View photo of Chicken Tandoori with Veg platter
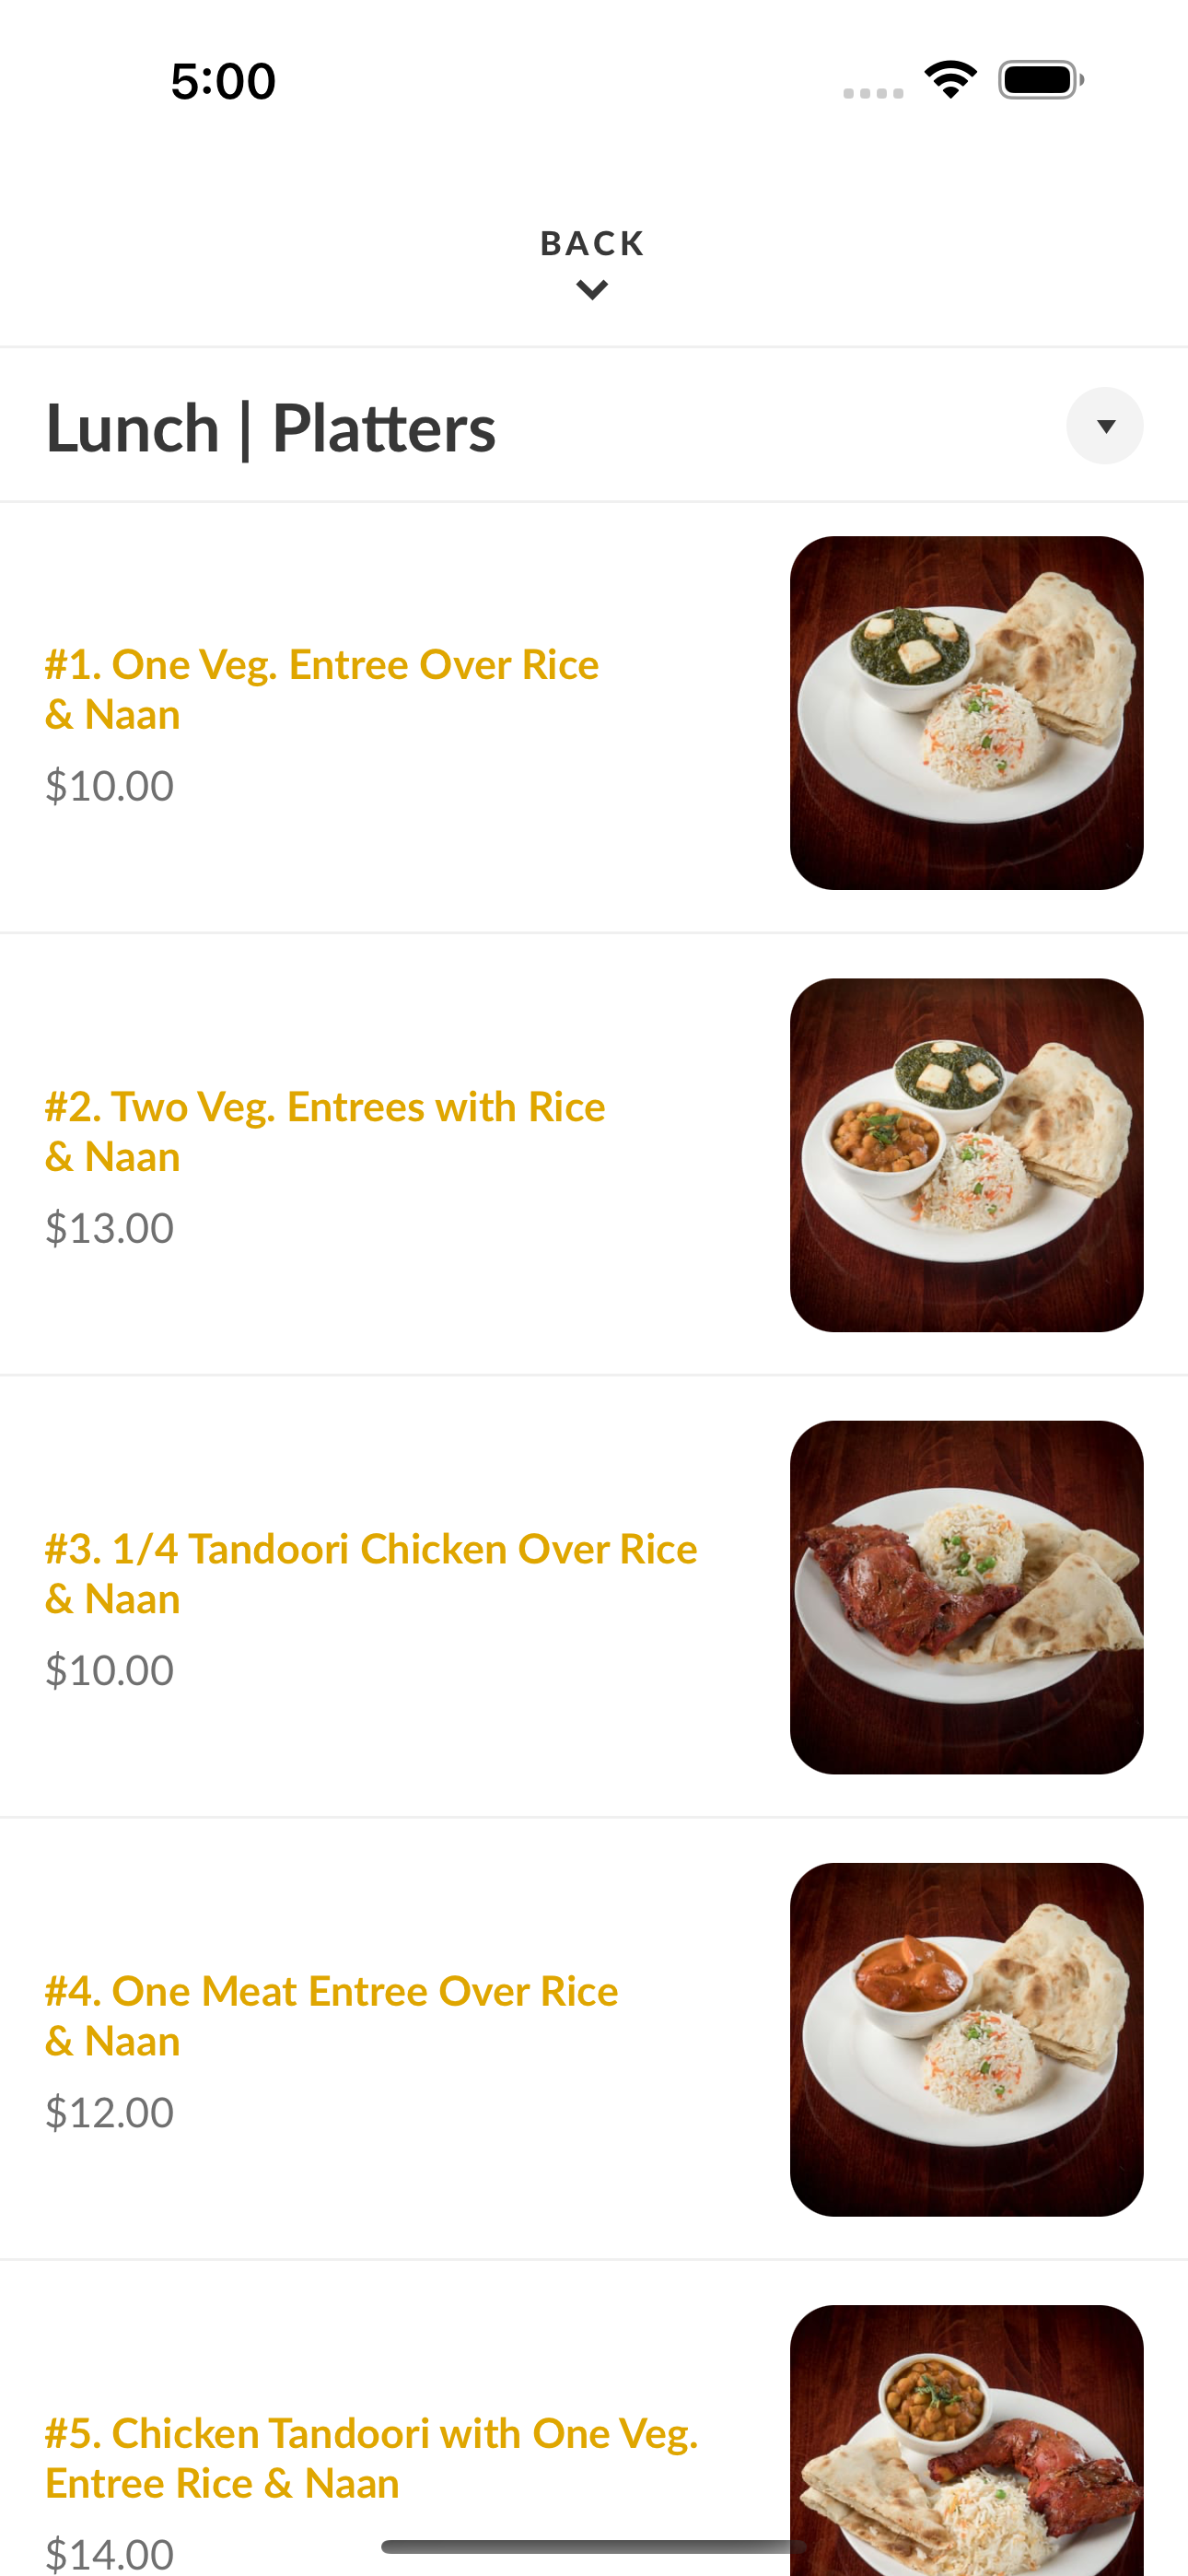Viewport: 1188px width, 2576px height. click(966, 2440)
